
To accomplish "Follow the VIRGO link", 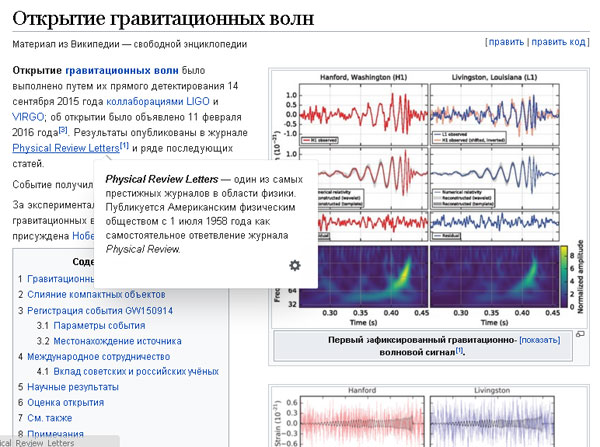I will coord(28,117).
